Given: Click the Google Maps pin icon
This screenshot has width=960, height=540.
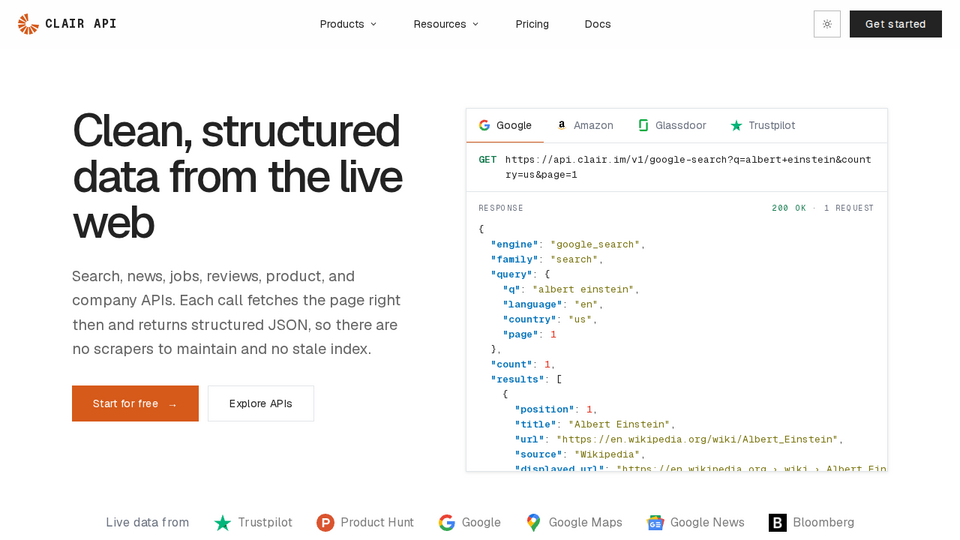Looking at the screenshot, I should [x=533, y=523].
